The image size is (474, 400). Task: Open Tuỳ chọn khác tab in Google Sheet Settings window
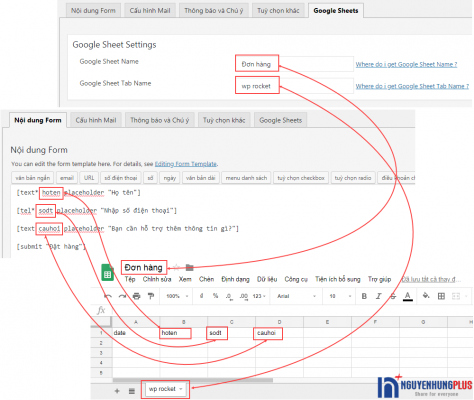pyautogui.click(x=278, y=11)
